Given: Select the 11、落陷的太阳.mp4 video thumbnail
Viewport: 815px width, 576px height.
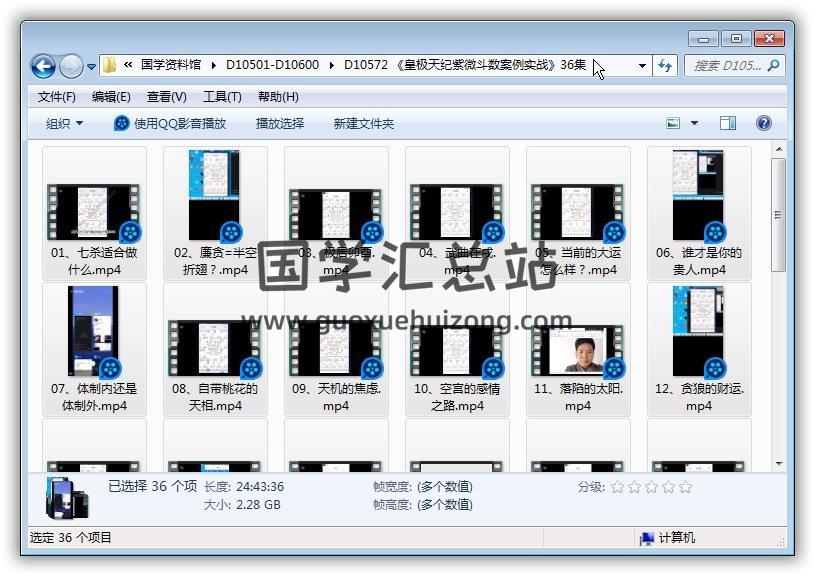Looking at the screenshot, I should pyautogui.click(x=578, y=350).
